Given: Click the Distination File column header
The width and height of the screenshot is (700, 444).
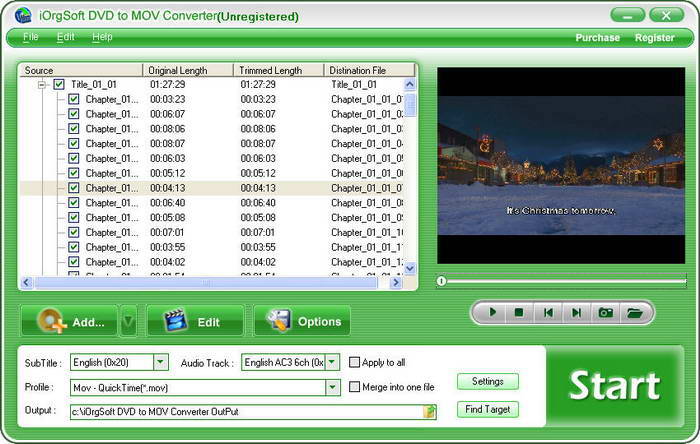Looking at the screenshot, I should pyautogui.click(x=369, y=71).
